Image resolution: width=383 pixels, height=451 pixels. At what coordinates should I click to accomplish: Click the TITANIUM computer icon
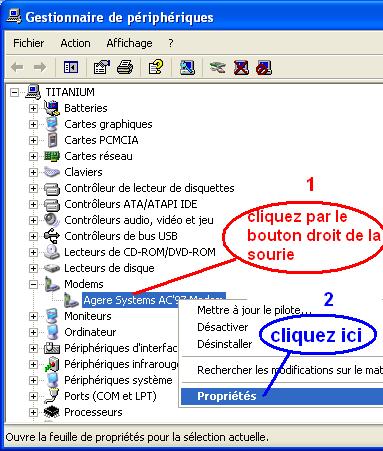[x=33, y=92]
